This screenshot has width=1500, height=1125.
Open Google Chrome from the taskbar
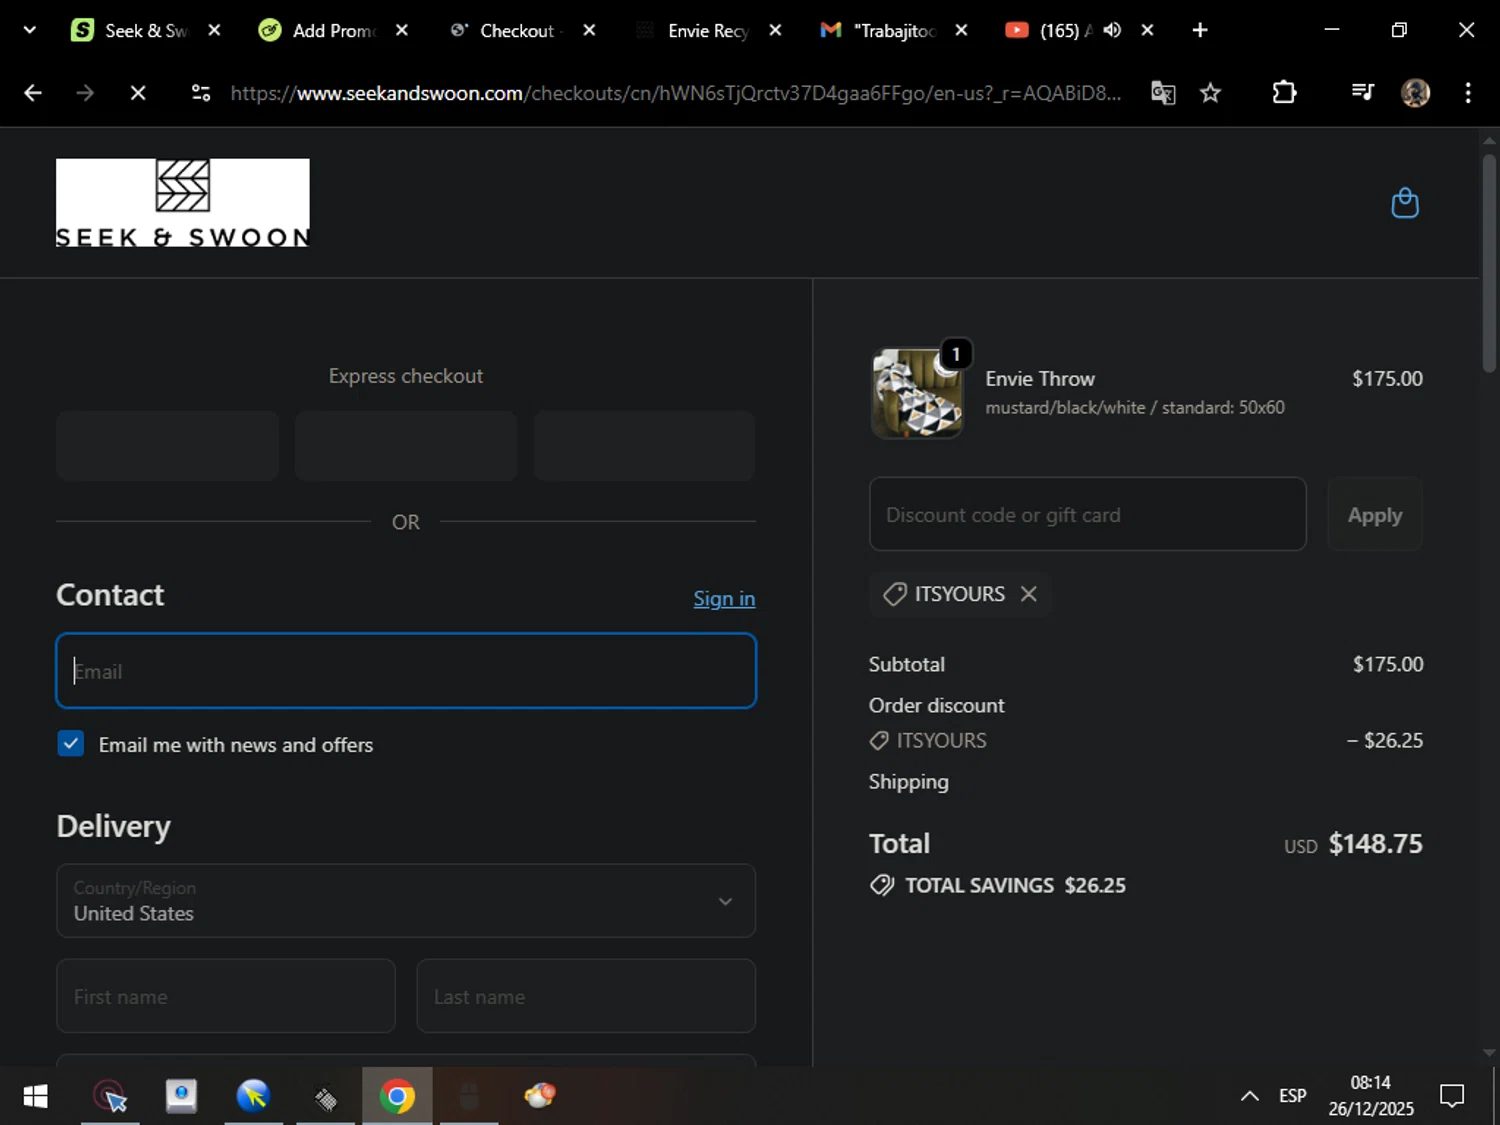tap(397, 1097)
